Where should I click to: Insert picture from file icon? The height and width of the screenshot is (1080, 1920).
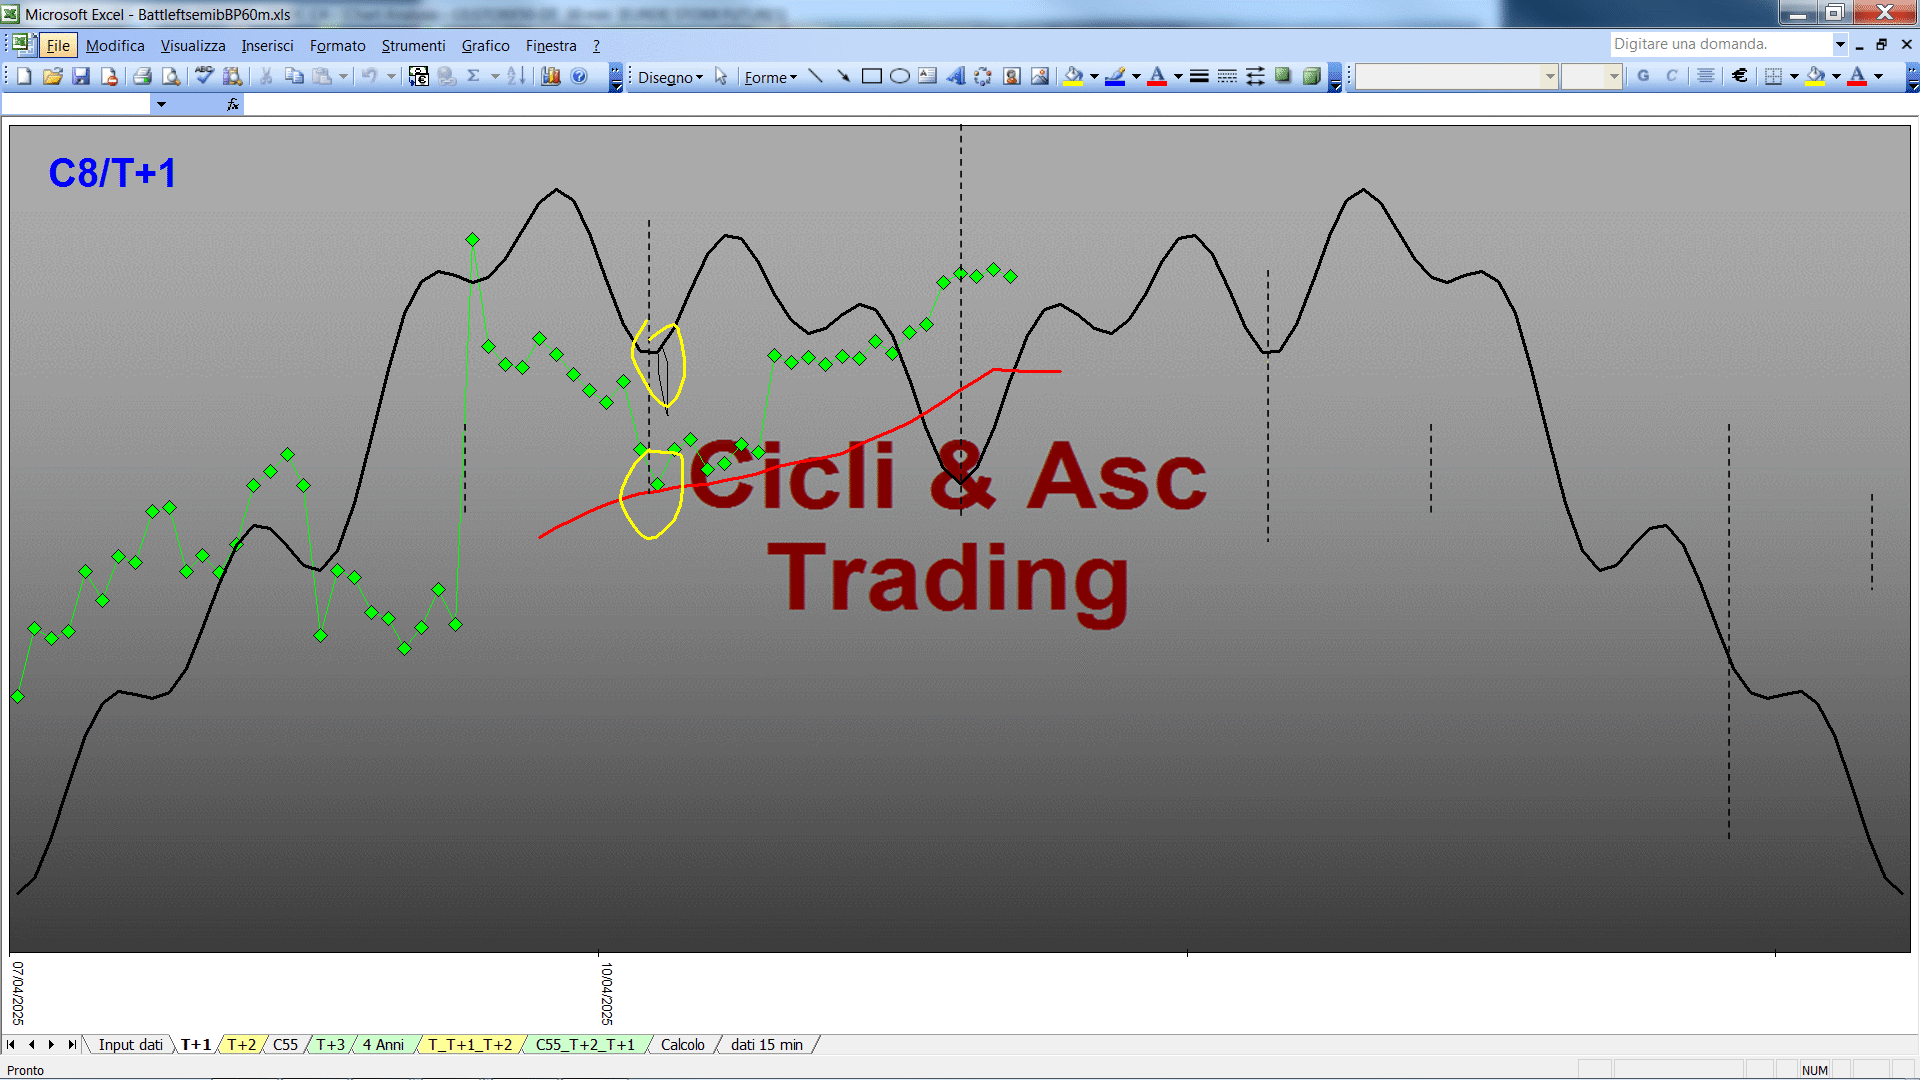pyautogui.click(x=1040, y=76)
